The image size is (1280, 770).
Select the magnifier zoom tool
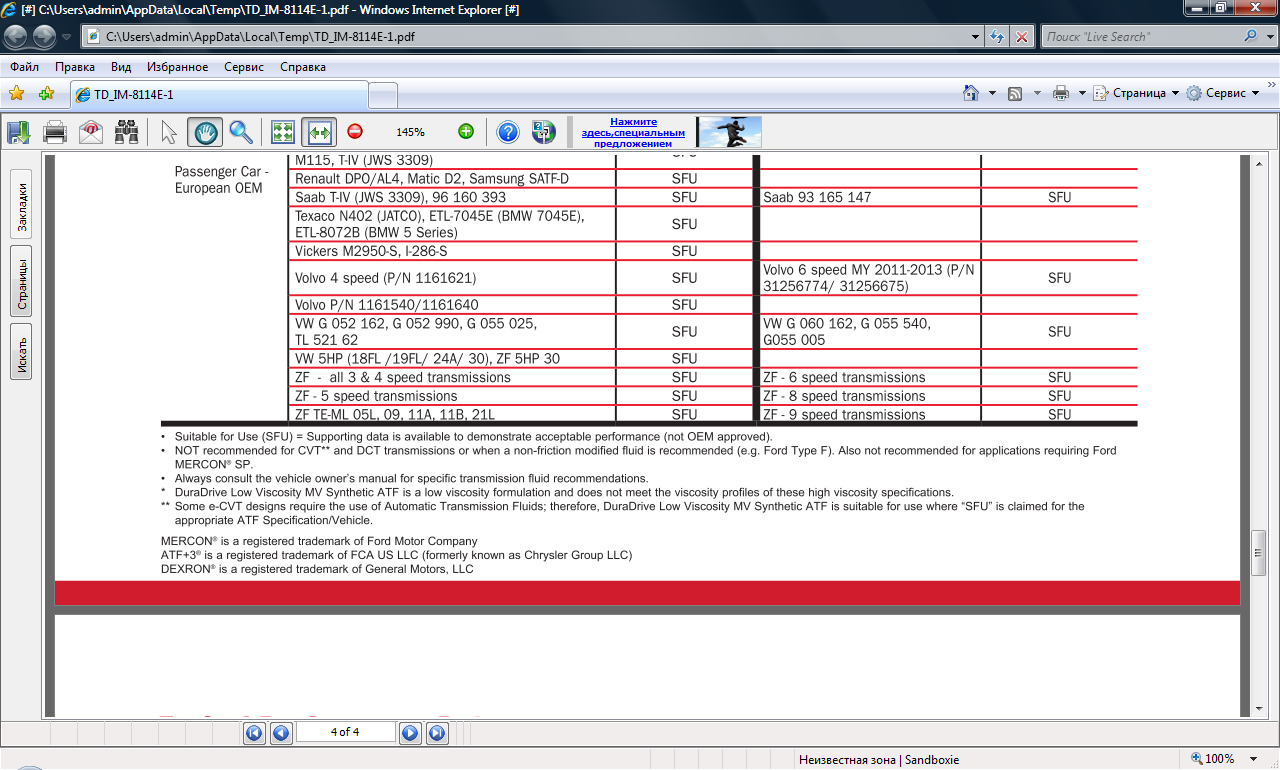pyautogui.click(x=240, y=132)
